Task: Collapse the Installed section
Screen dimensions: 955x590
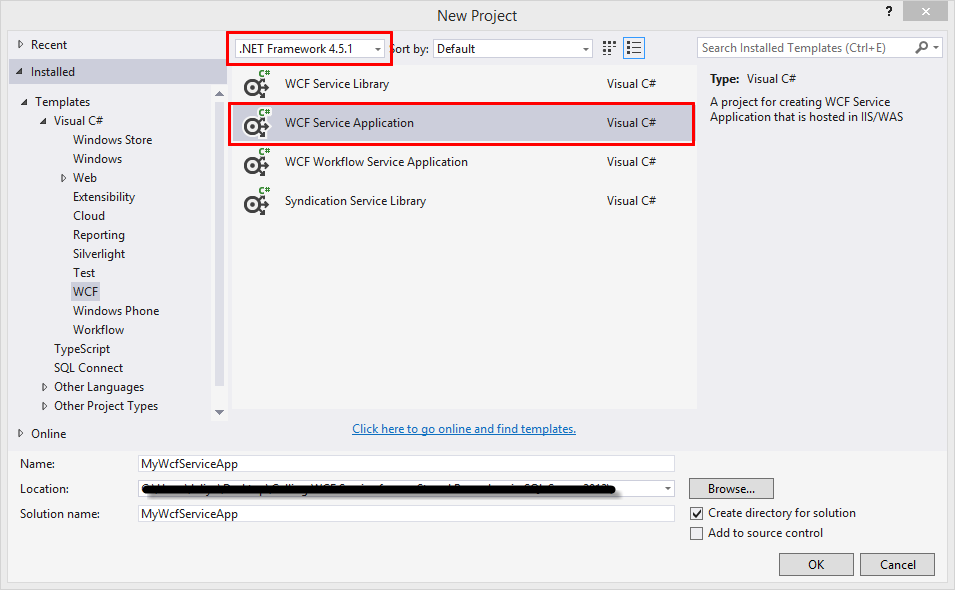Action: tap(20, 72)
